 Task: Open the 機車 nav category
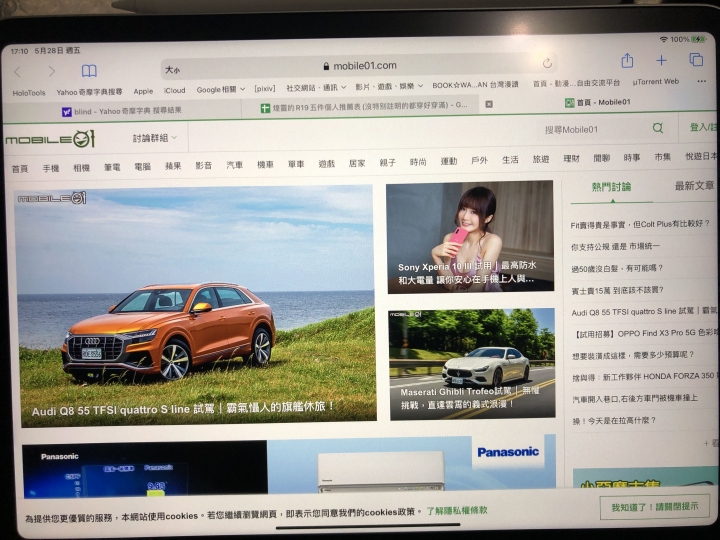(265, 164)
